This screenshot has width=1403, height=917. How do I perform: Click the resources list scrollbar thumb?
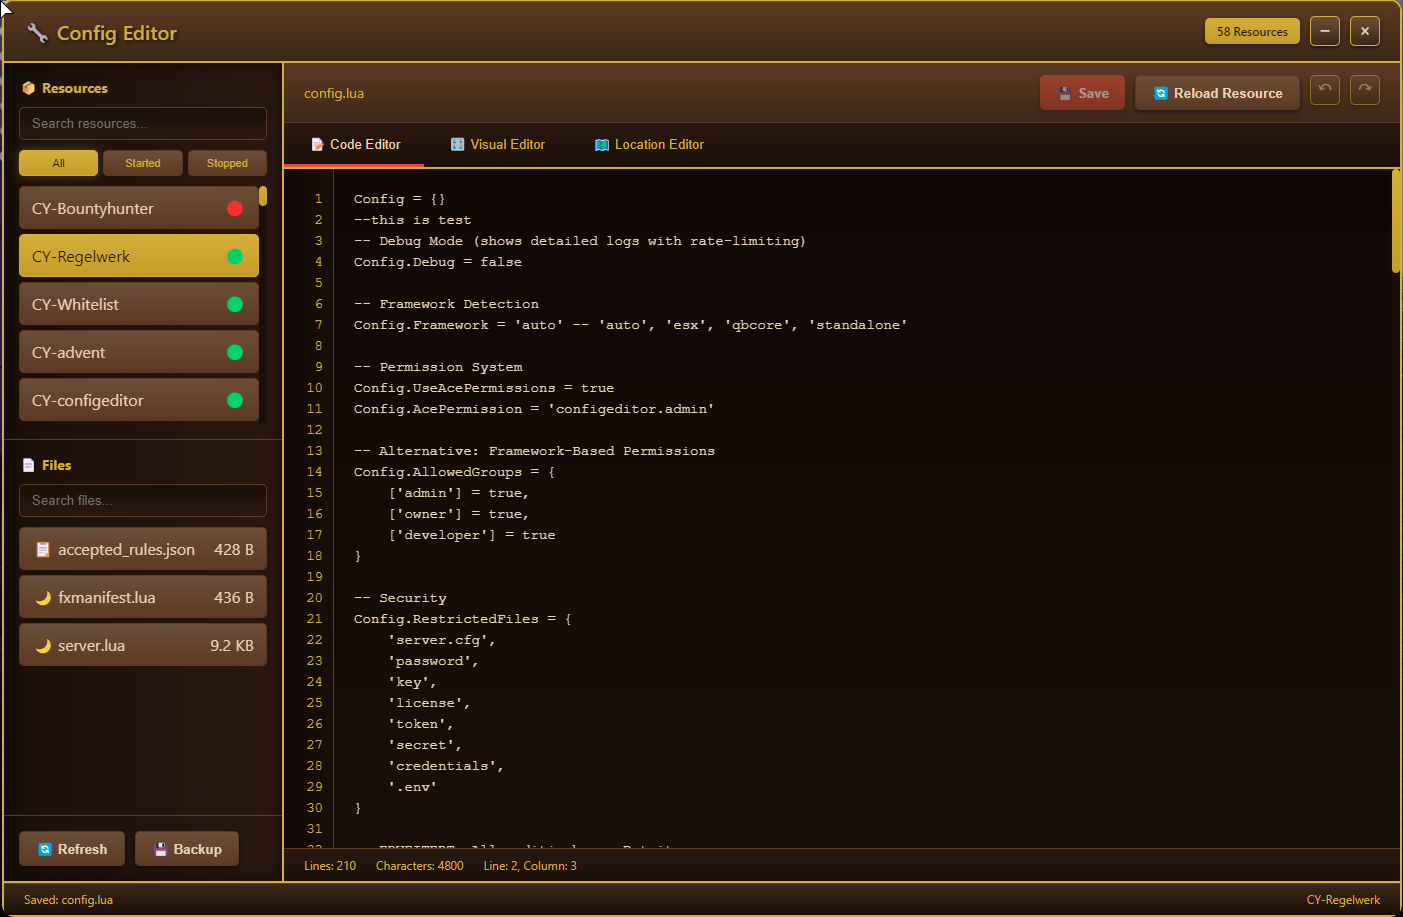263,195
